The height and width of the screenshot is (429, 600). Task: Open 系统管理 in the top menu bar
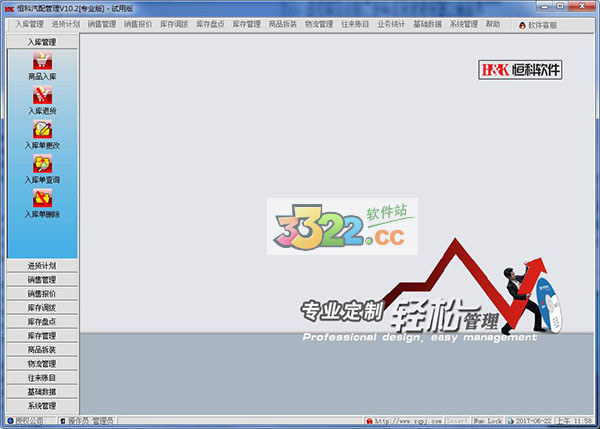[x=464, y=24]
